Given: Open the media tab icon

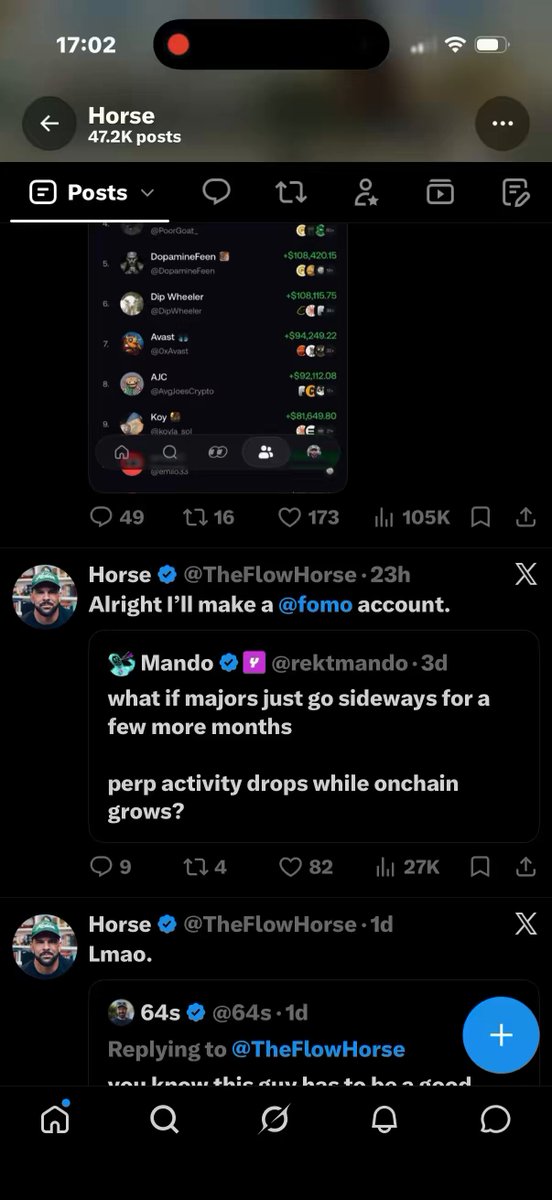Looking at the screenshot, I should coord(440,192).
